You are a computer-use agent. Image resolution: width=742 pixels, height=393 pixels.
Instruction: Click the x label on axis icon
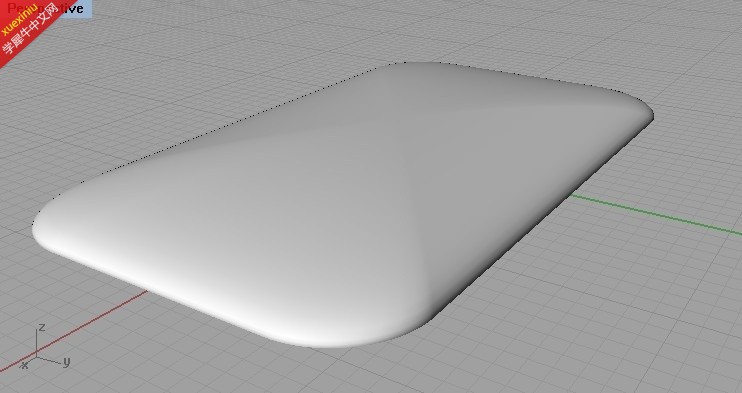(24, 365)
